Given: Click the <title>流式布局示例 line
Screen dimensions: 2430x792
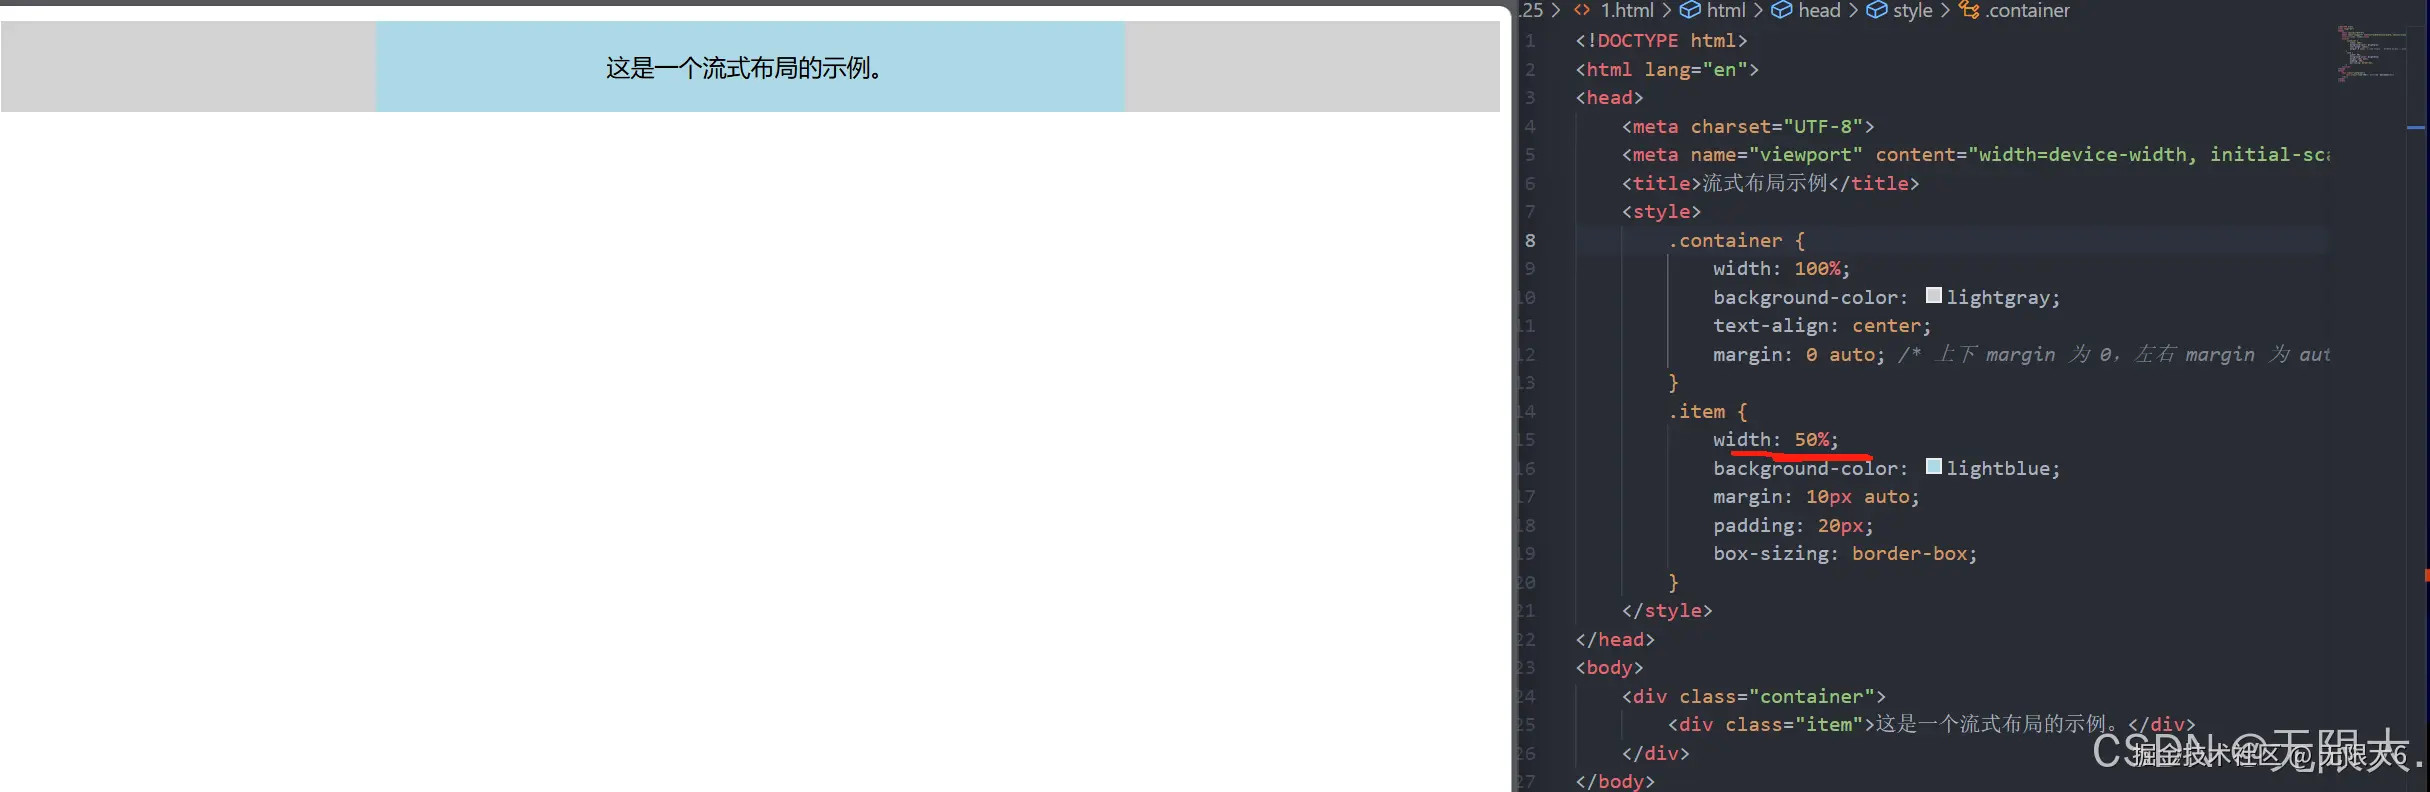Looking at the screenshot, I should pos(1770,184).
